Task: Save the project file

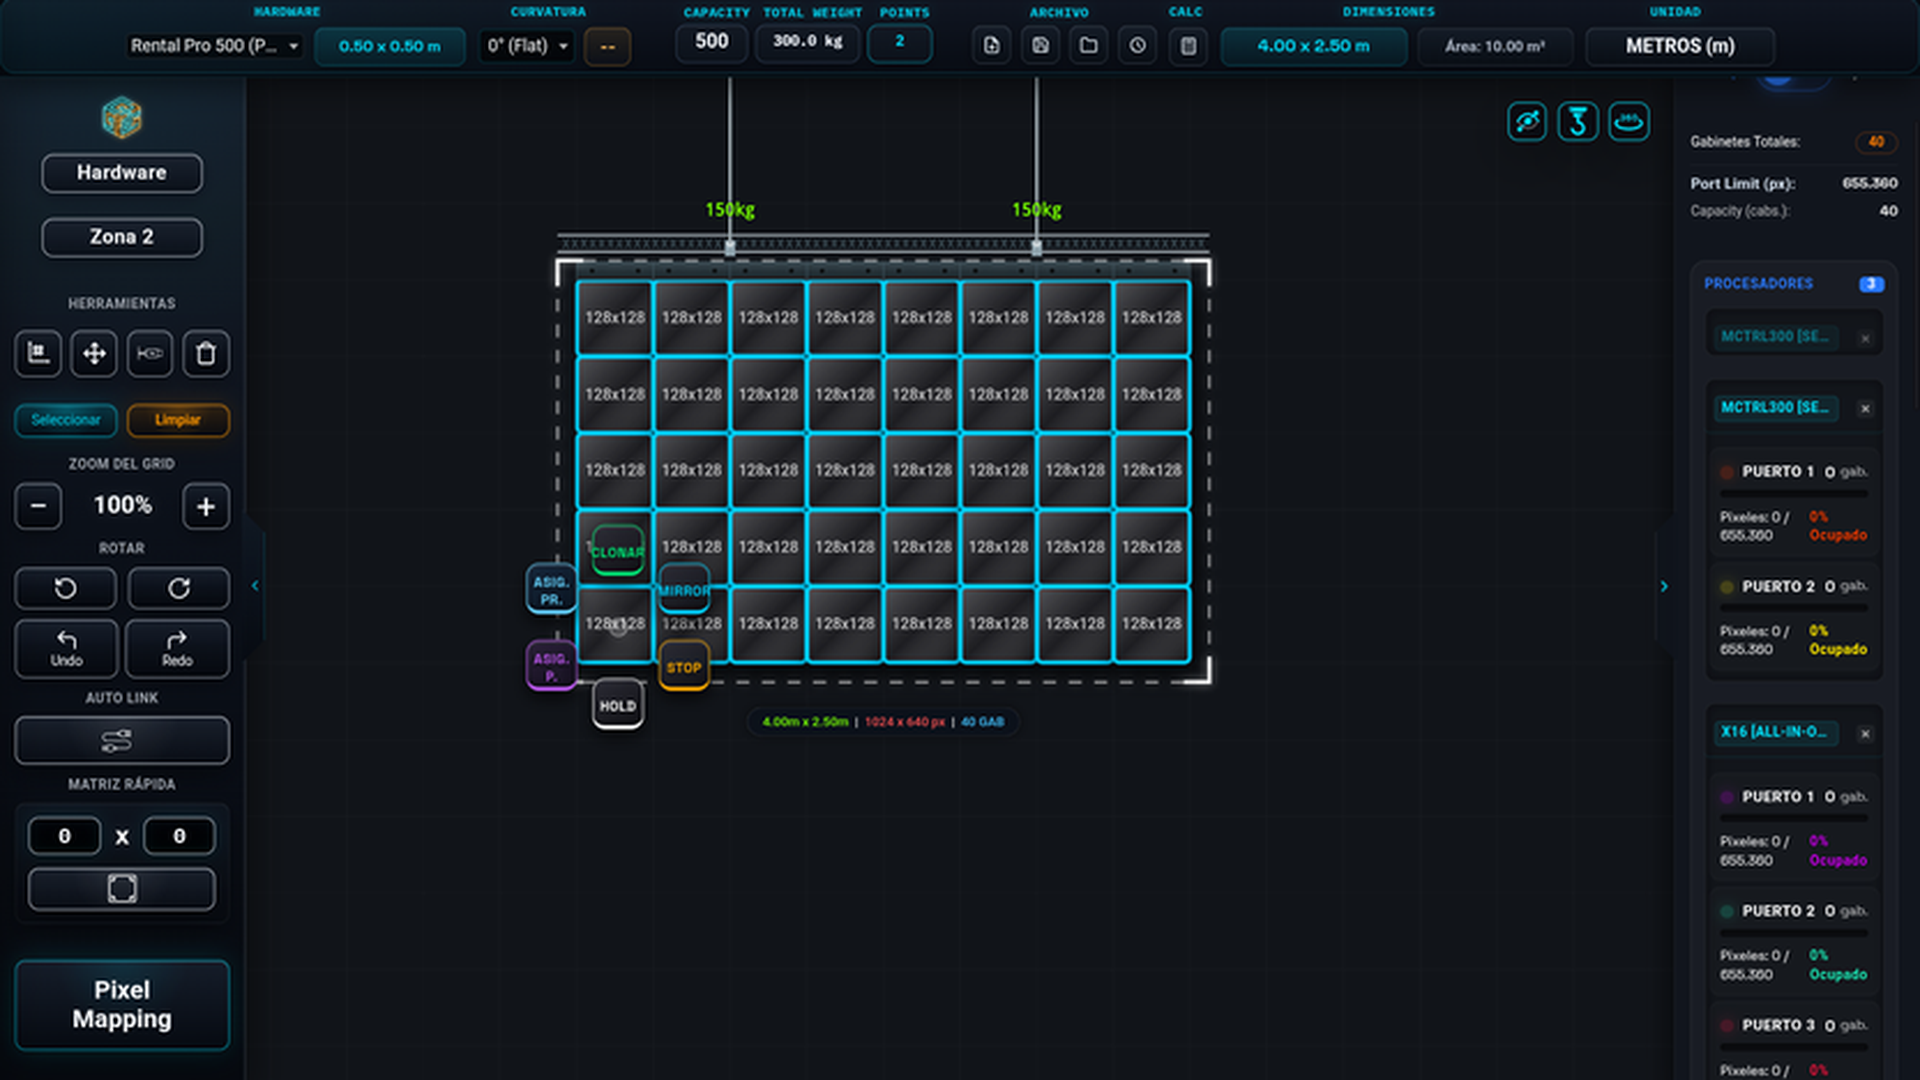Action: pyautogui.click(x=1040, y=46)
